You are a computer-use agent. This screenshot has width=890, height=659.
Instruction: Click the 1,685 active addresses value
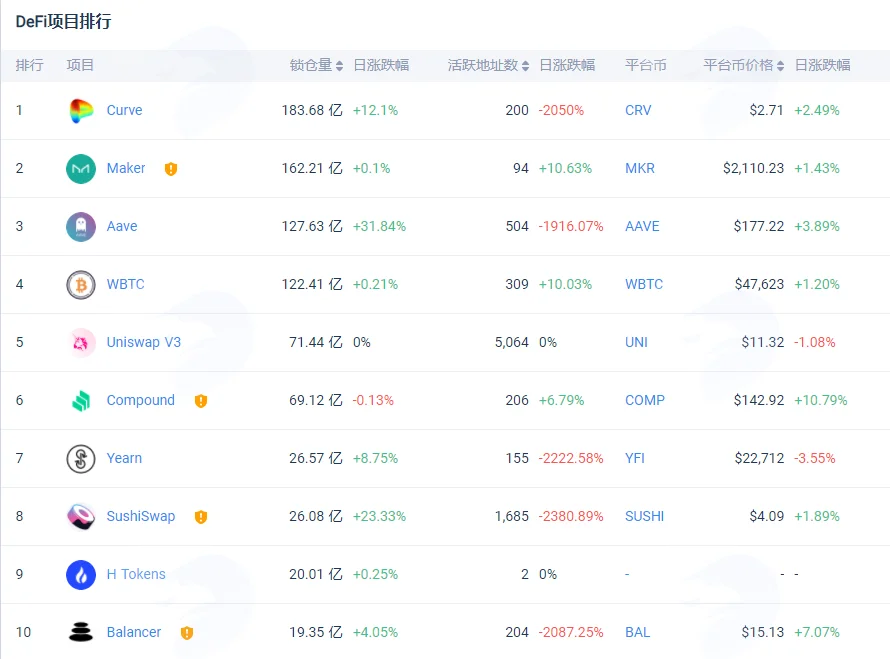point(511,516)
